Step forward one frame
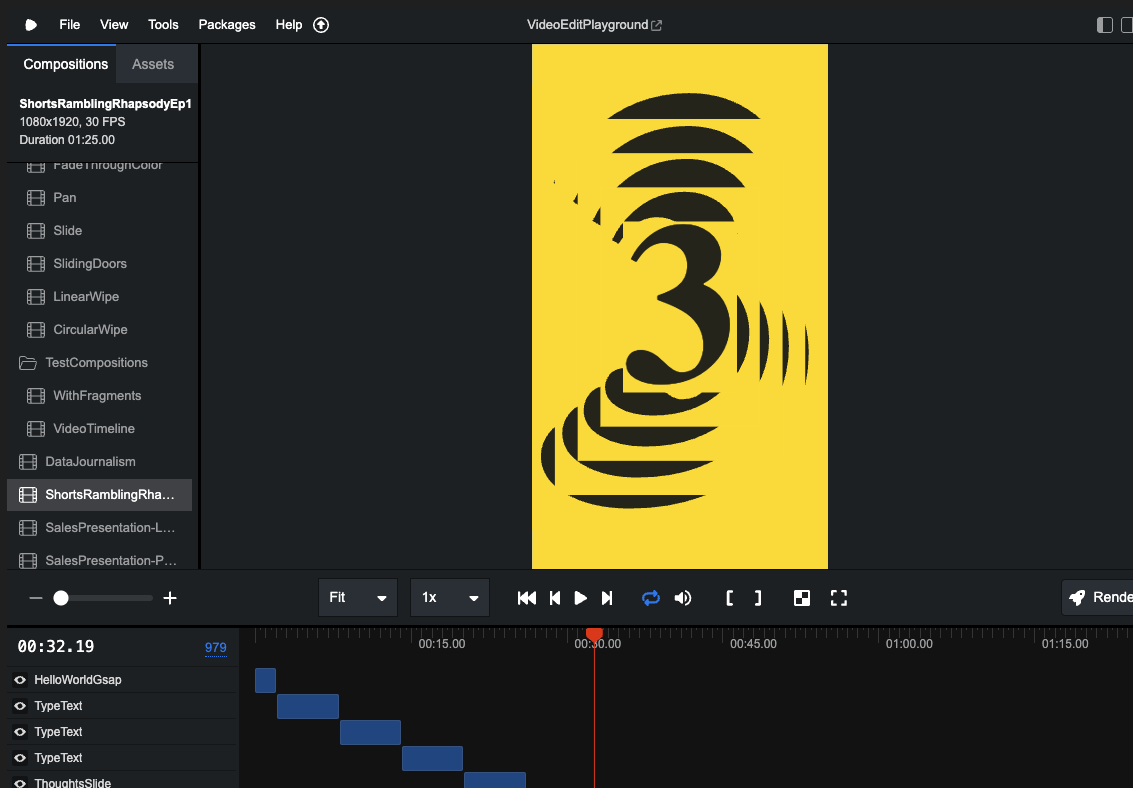 point(607,598)
